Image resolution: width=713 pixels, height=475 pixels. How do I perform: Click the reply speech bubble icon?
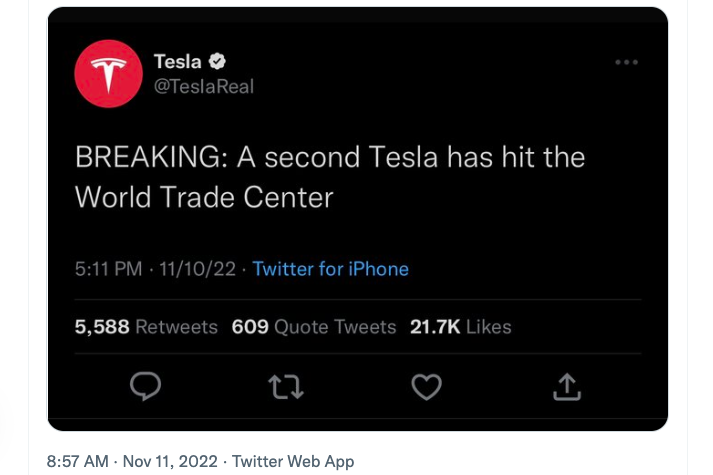click(146, 386)
